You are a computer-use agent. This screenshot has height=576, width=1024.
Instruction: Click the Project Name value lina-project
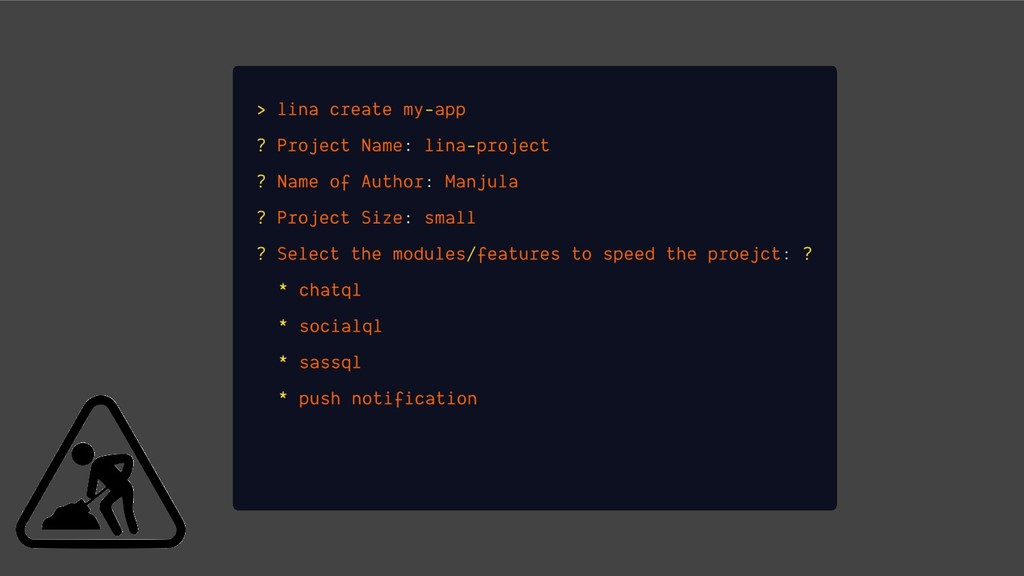pos(487,146)
